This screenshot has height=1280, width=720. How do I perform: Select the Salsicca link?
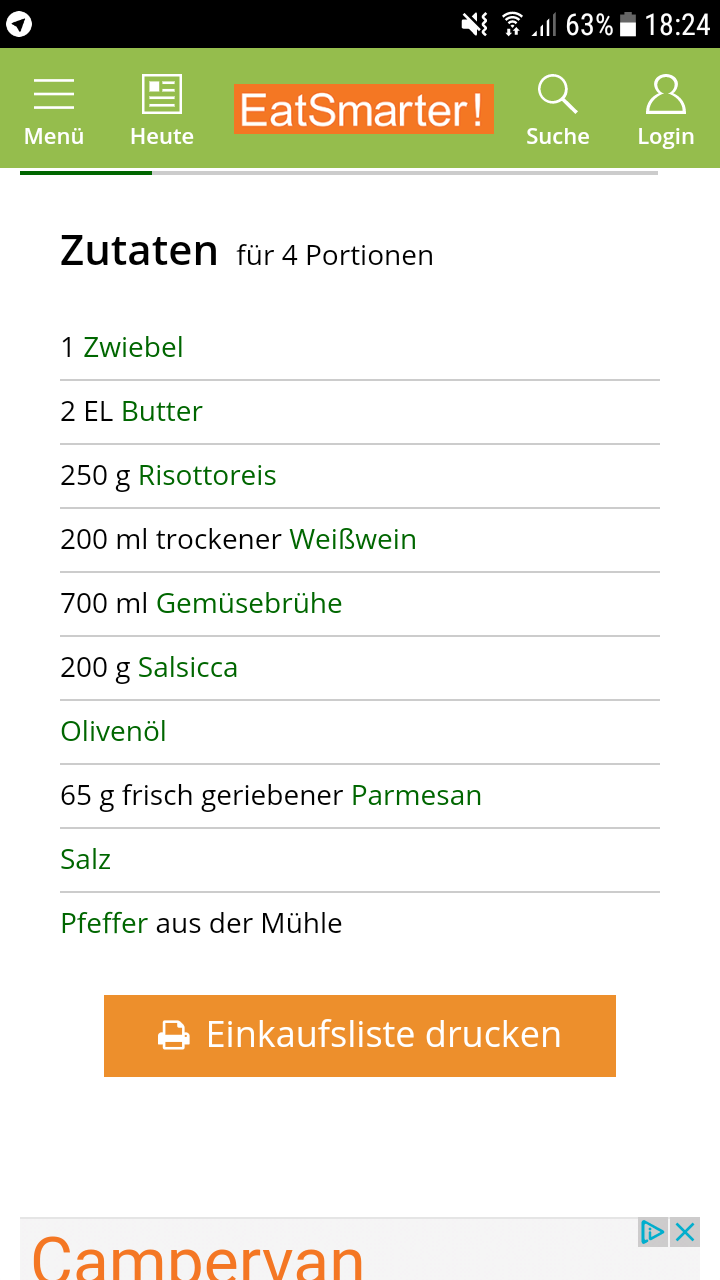[x=188, y=668]
